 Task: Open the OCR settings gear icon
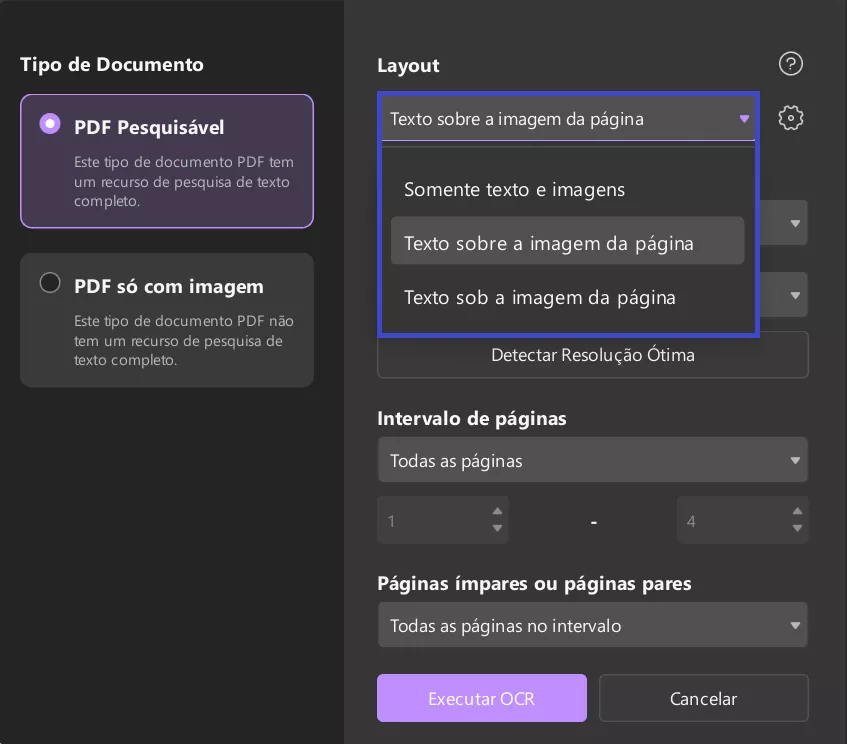(790, 117)
